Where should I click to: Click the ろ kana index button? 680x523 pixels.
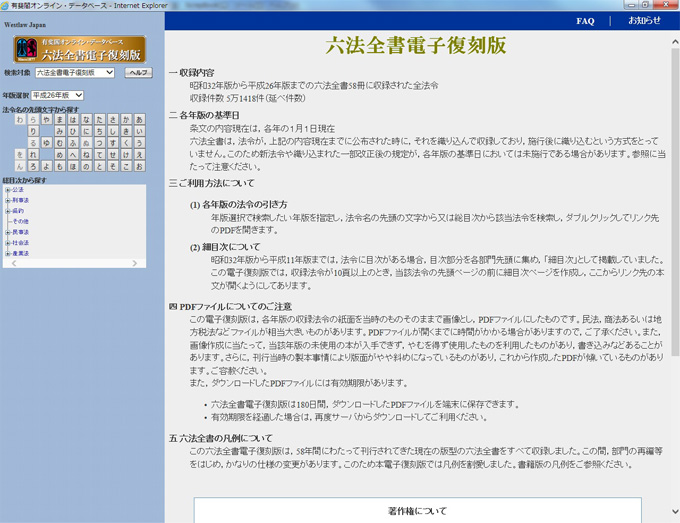33,167
